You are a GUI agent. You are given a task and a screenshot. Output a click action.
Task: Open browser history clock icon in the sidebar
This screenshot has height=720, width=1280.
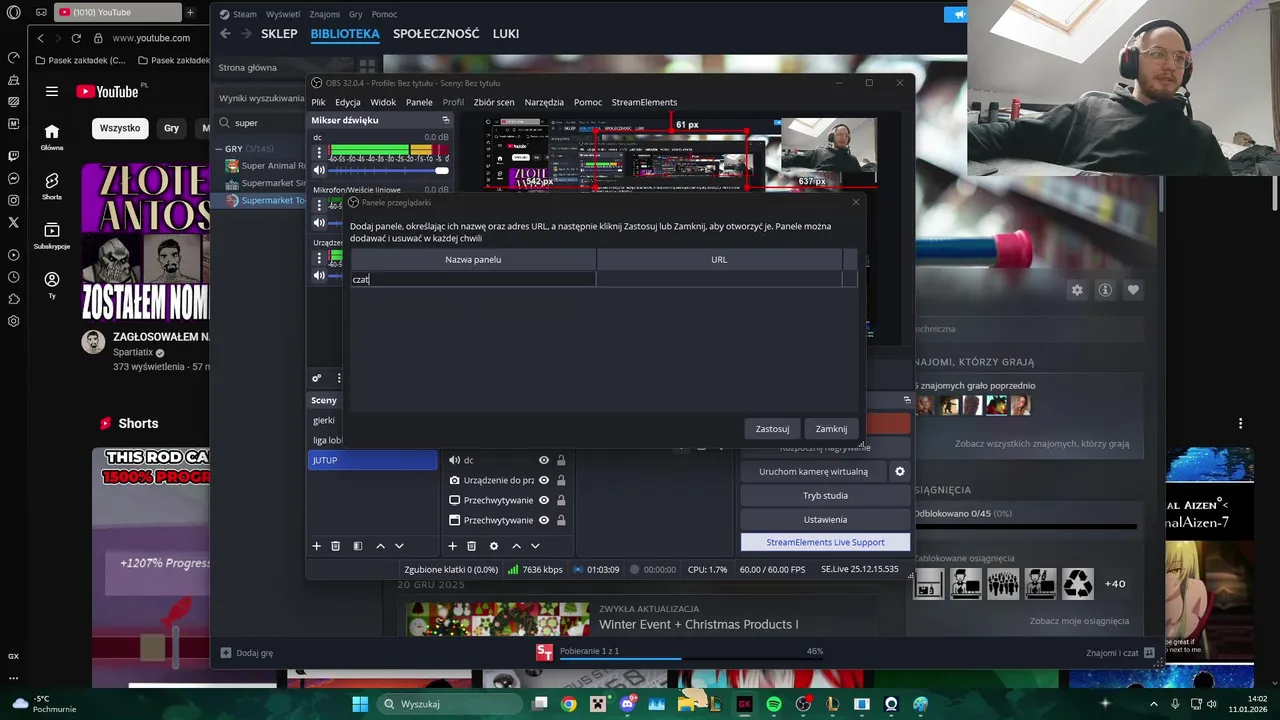coord(13,277)
